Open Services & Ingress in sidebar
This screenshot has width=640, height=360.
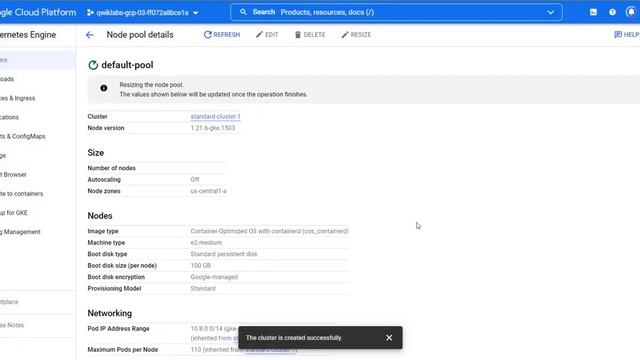18,98
